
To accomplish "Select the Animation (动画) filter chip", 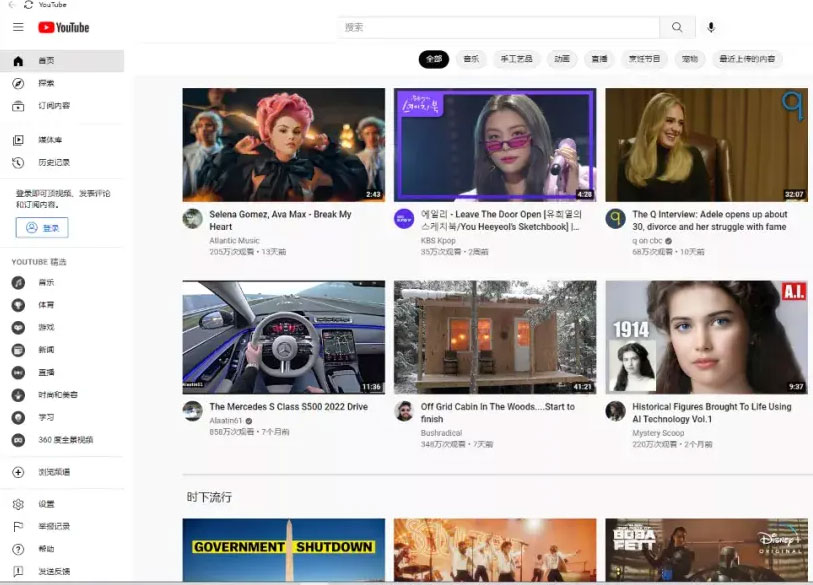I will (562, 59).
